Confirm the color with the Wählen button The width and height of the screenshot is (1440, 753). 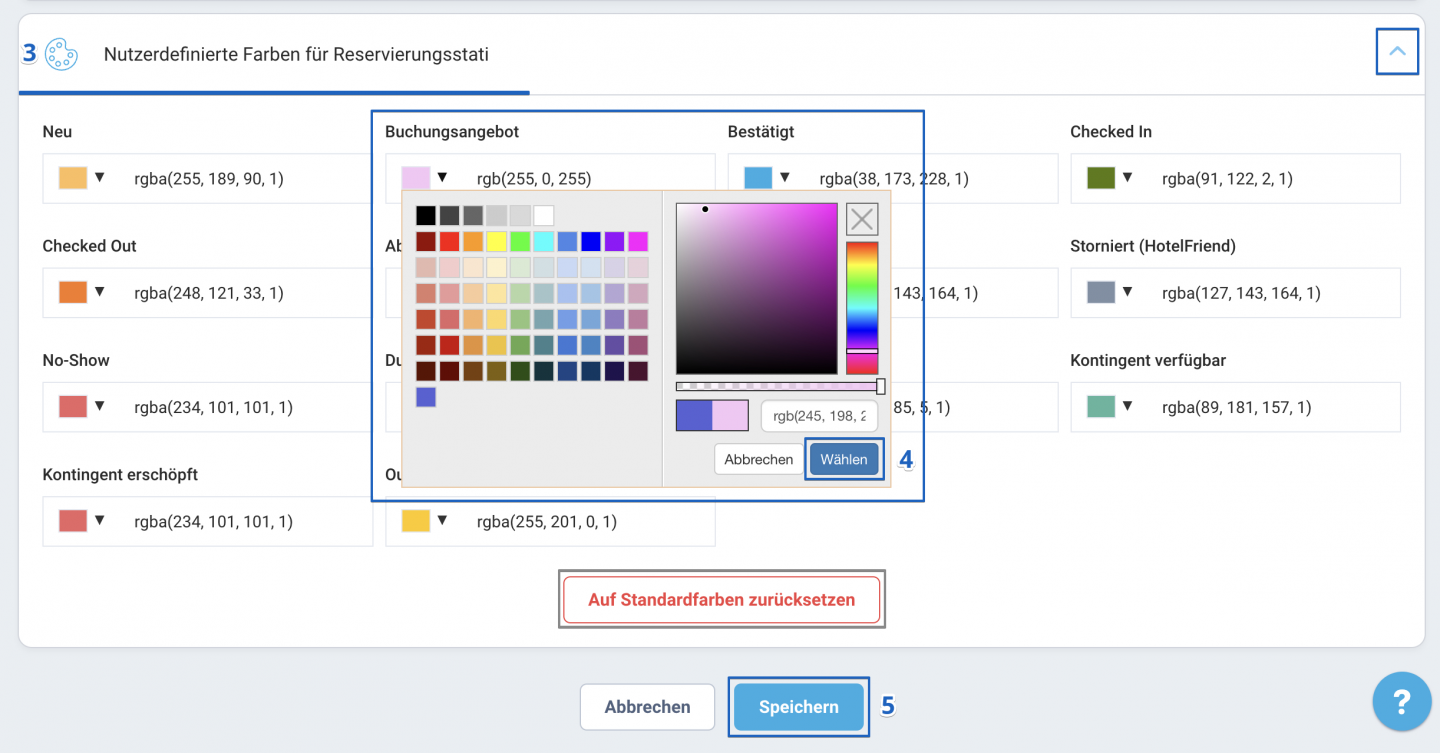pyautogui.click(x=844, y=460)
